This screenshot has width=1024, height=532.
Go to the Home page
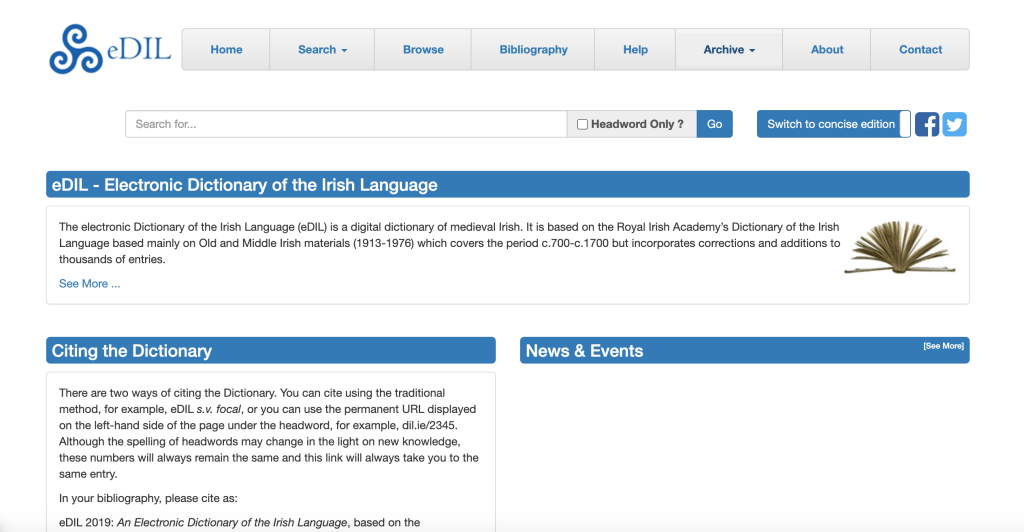pyautogui.click(x=226, y=49)
